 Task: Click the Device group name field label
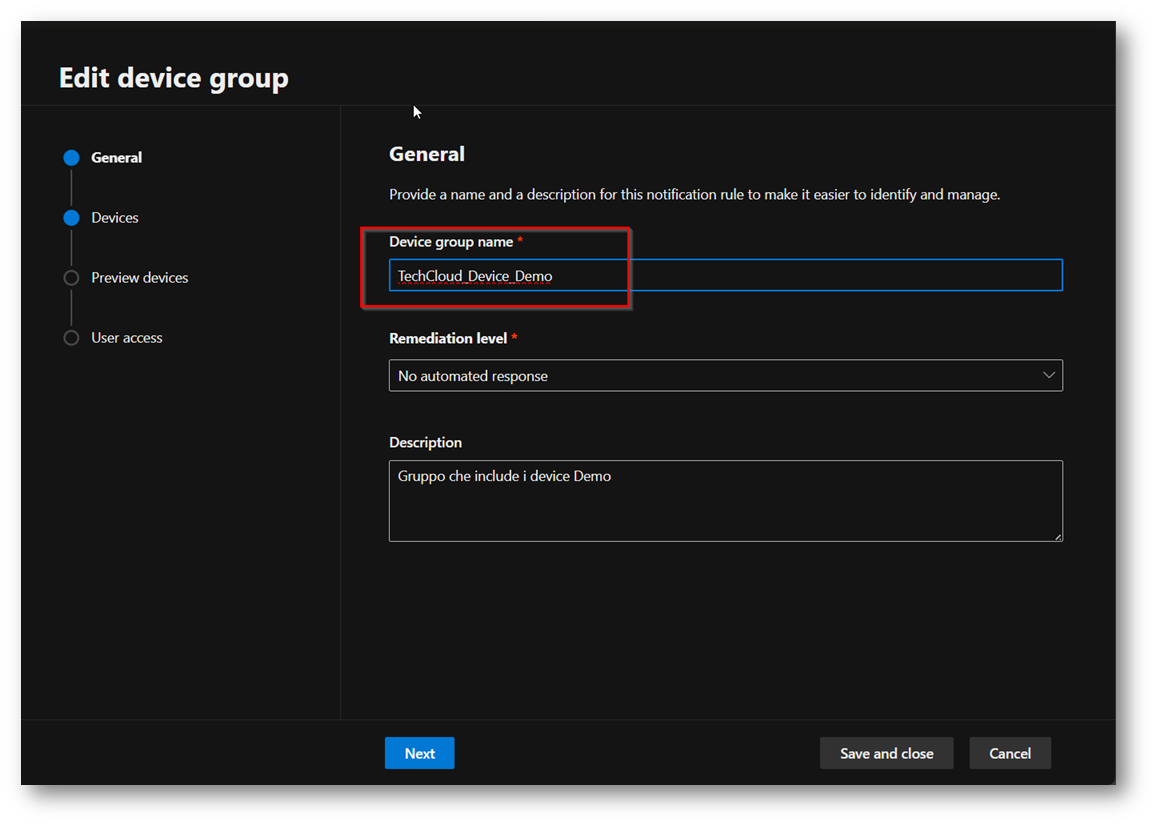(x=451, y=242)
